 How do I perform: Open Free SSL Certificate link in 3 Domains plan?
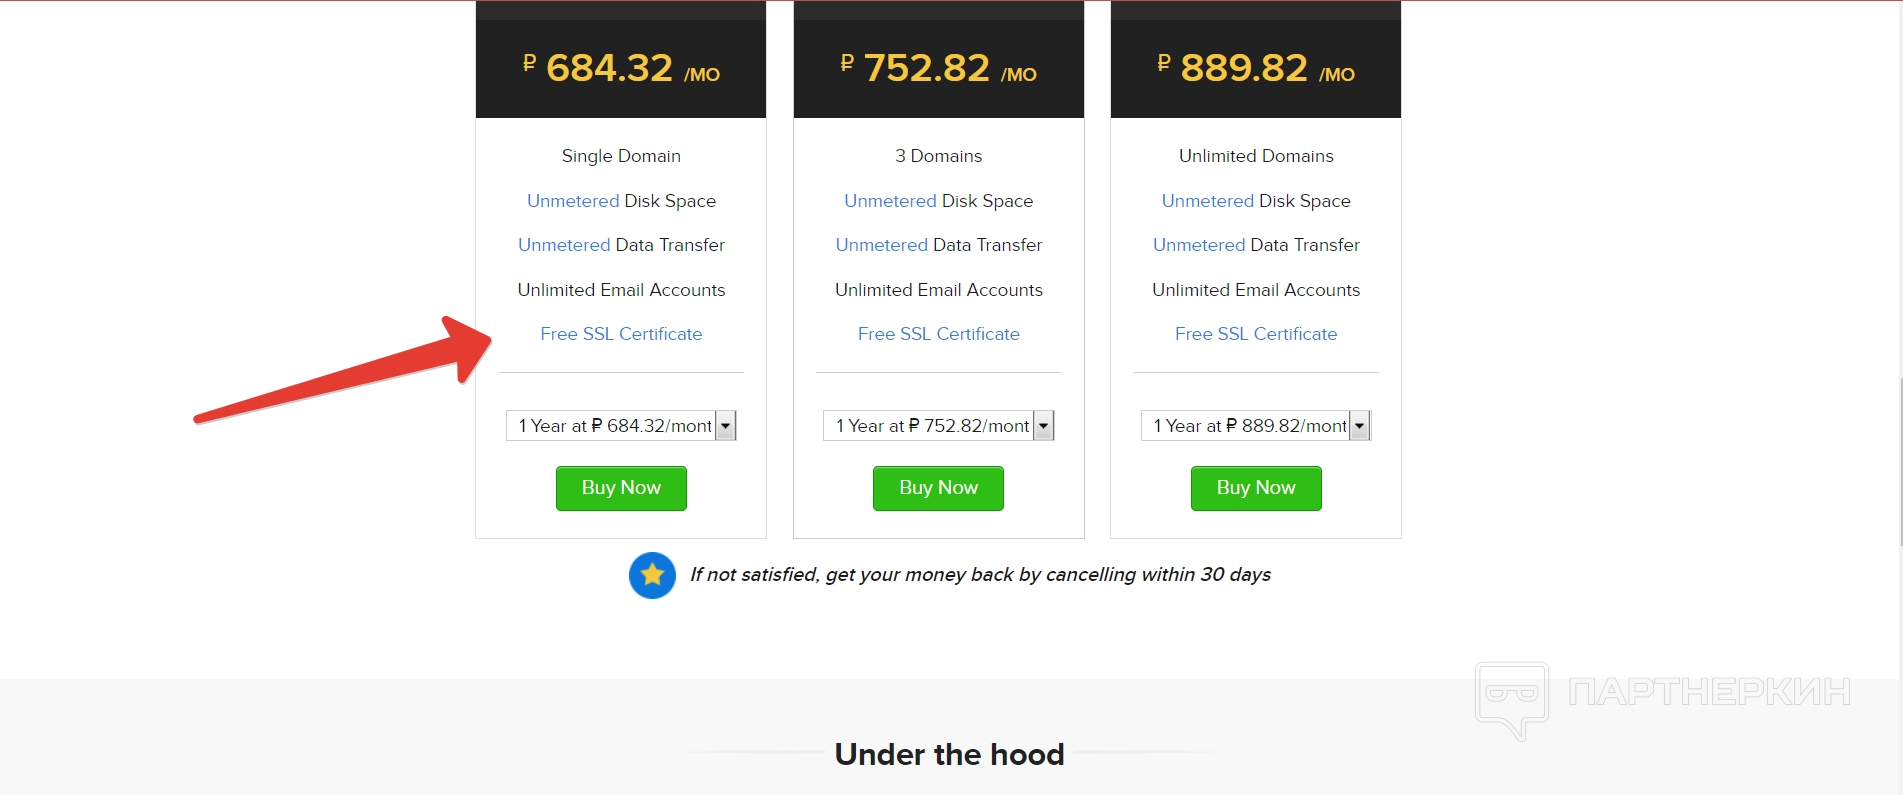[938, 334]
